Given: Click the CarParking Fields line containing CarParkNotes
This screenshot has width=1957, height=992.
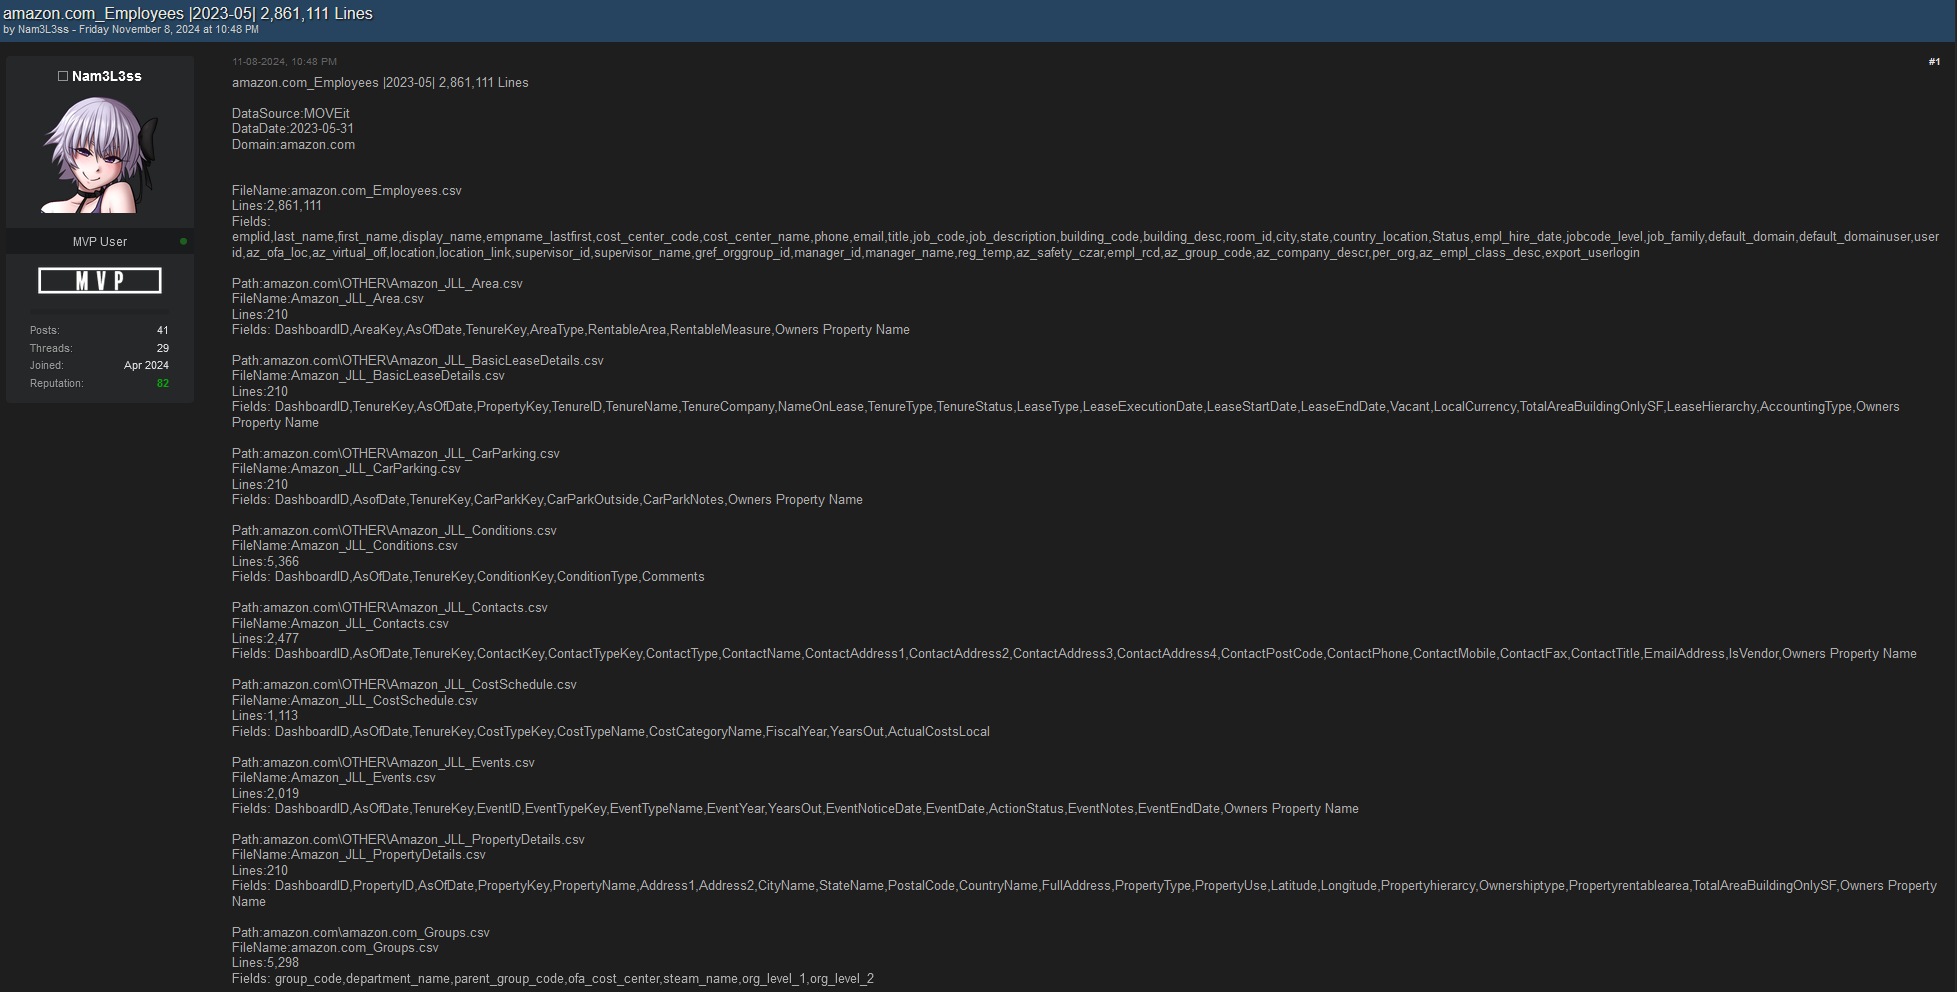Looking at the screenshot, I should coord(547,500).
